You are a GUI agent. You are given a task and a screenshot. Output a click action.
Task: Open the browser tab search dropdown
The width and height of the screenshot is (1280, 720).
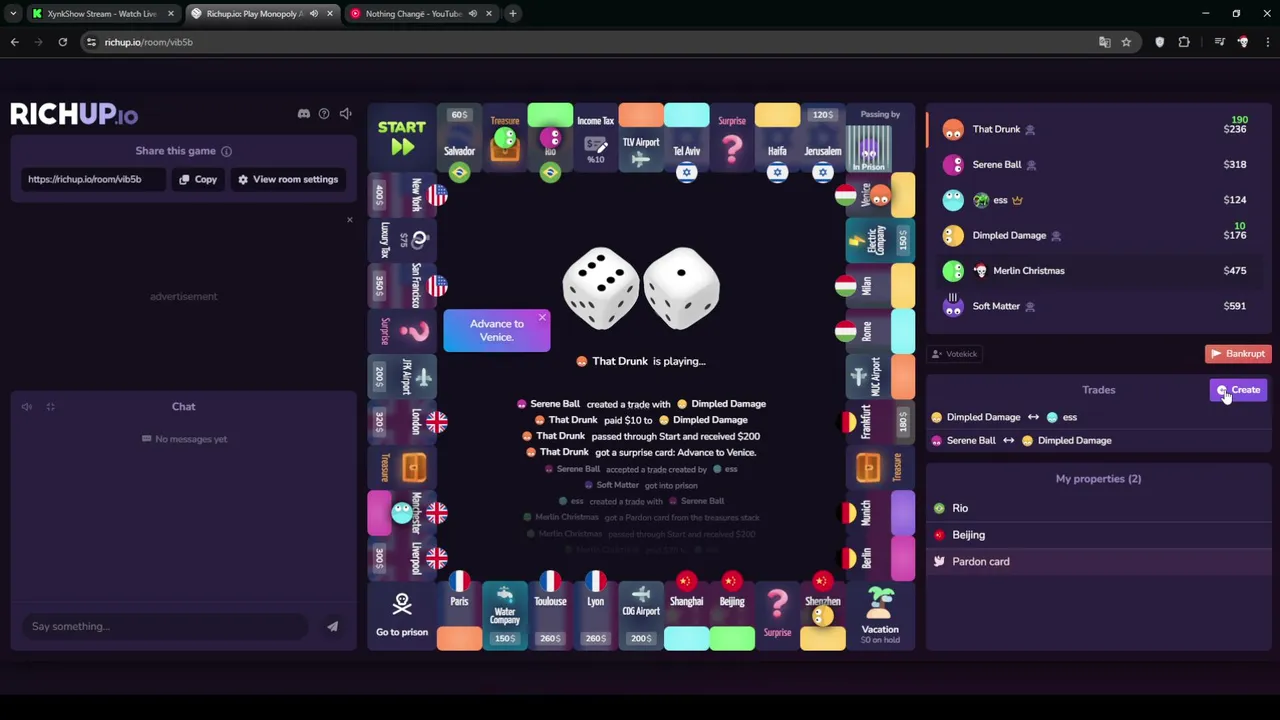click(13, 14)
